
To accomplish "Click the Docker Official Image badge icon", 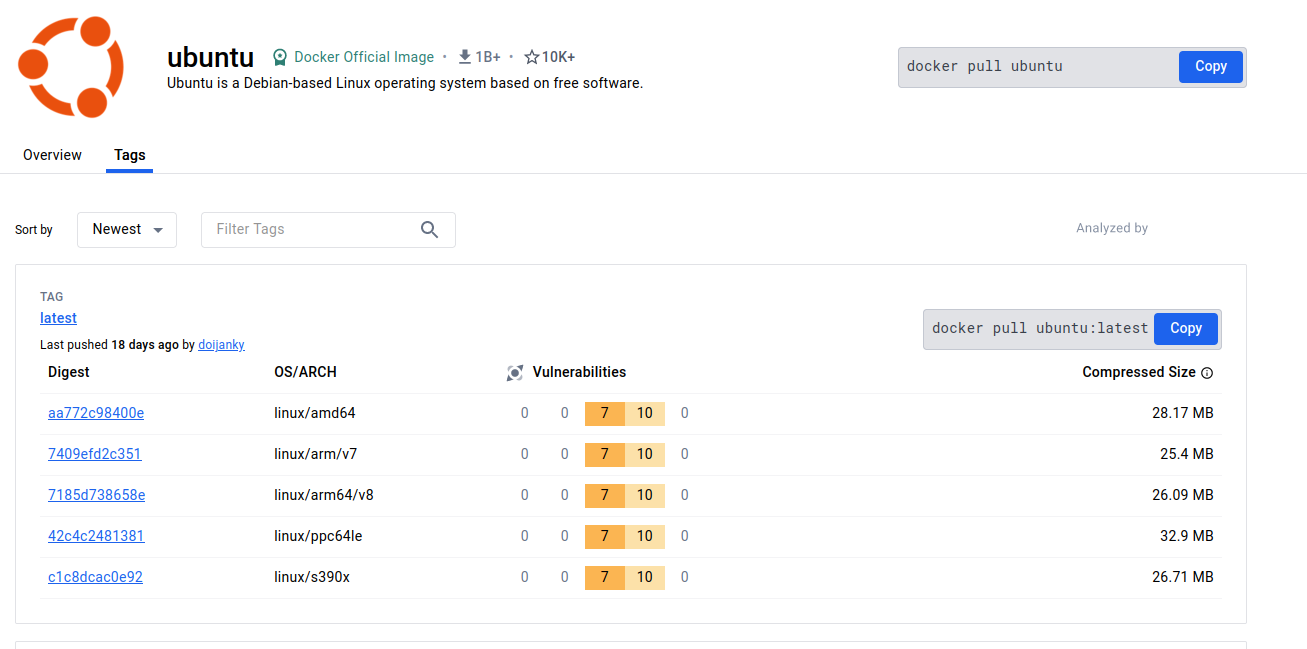I will 280,58.
